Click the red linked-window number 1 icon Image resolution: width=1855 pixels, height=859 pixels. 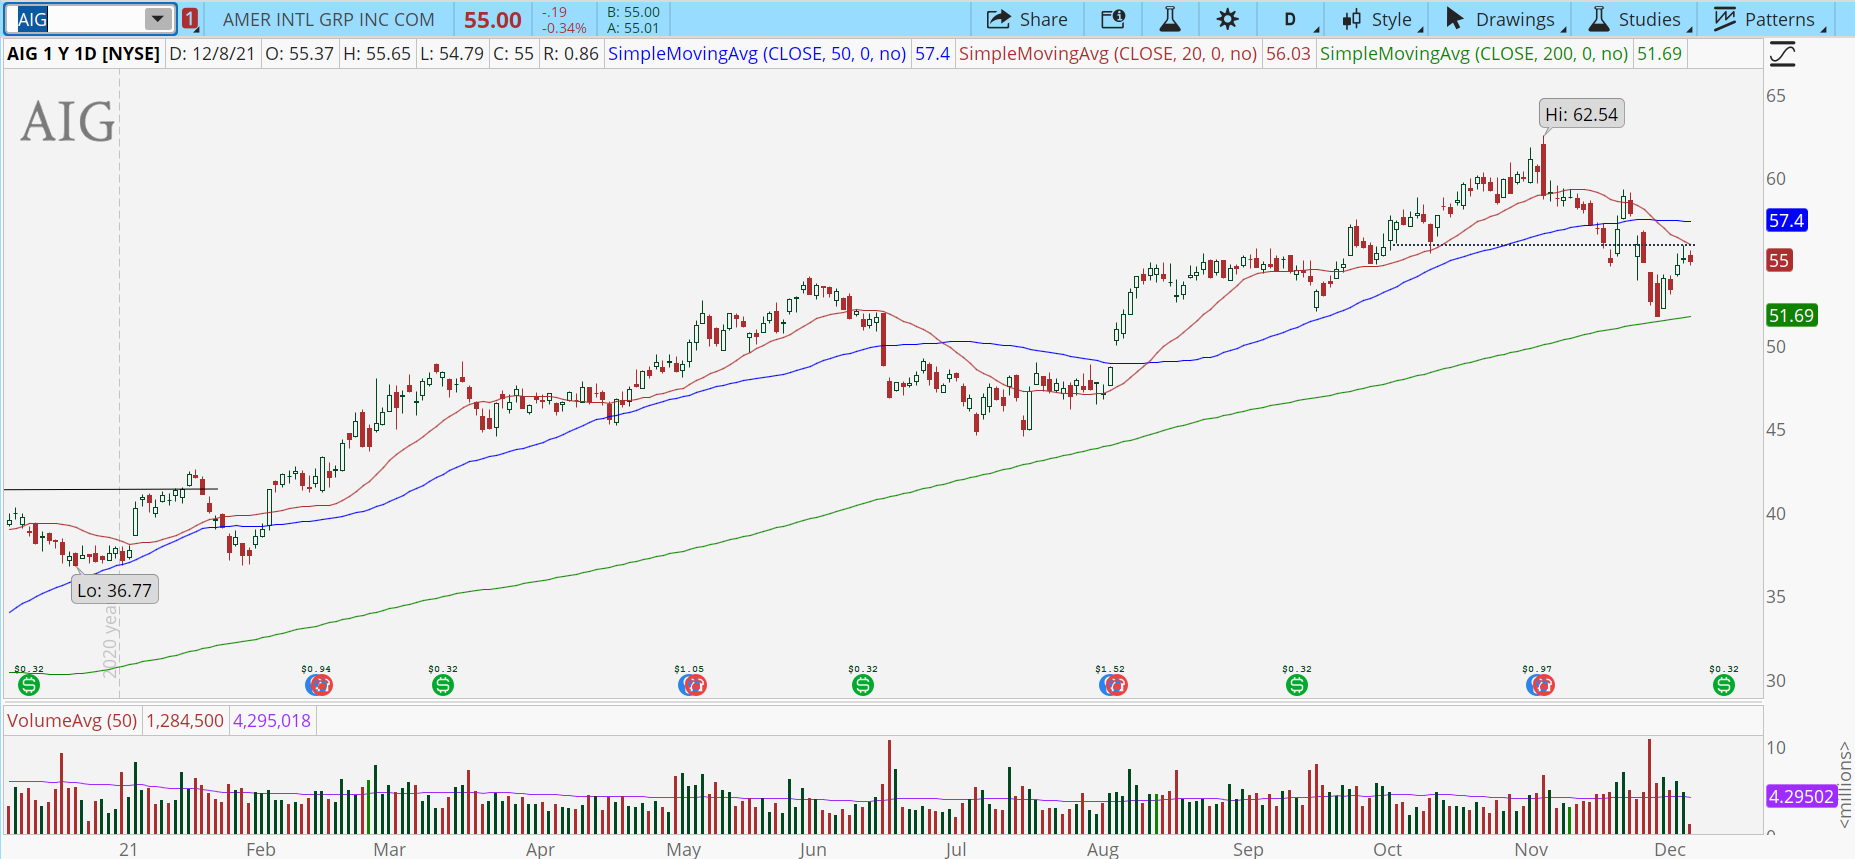(190, 19)
